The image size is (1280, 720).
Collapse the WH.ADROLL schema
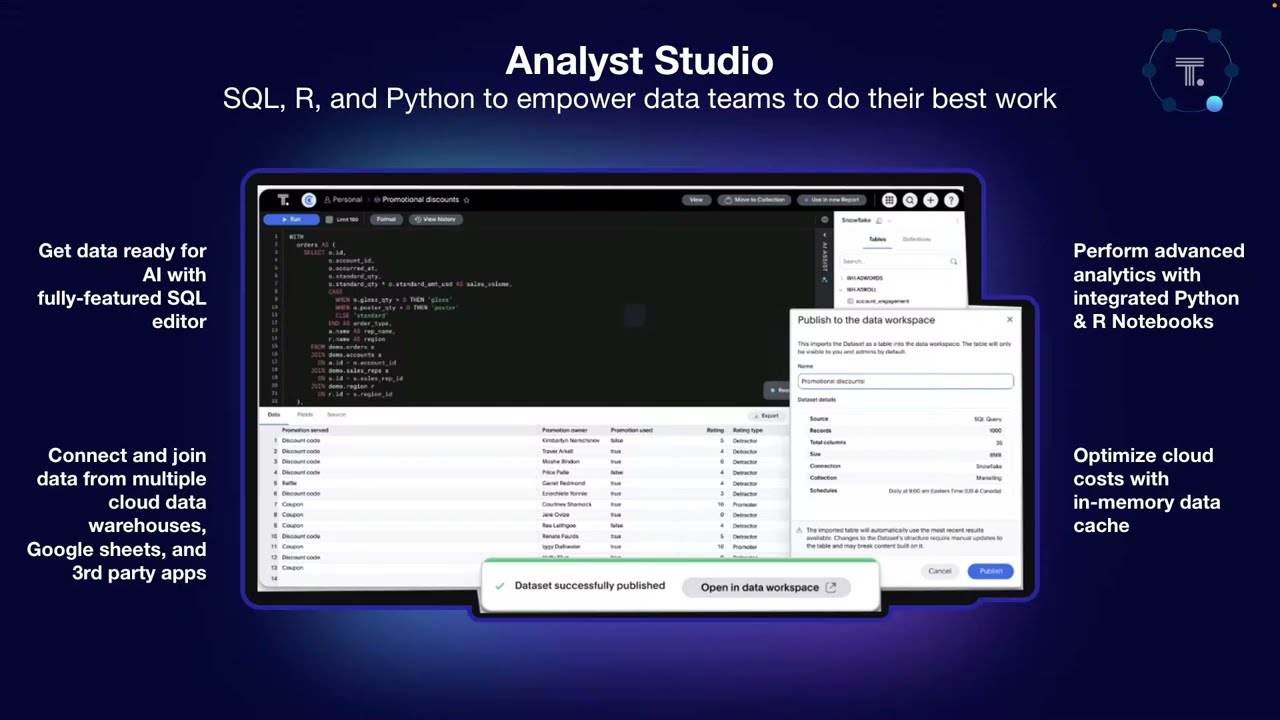click(x=841, y=290)
